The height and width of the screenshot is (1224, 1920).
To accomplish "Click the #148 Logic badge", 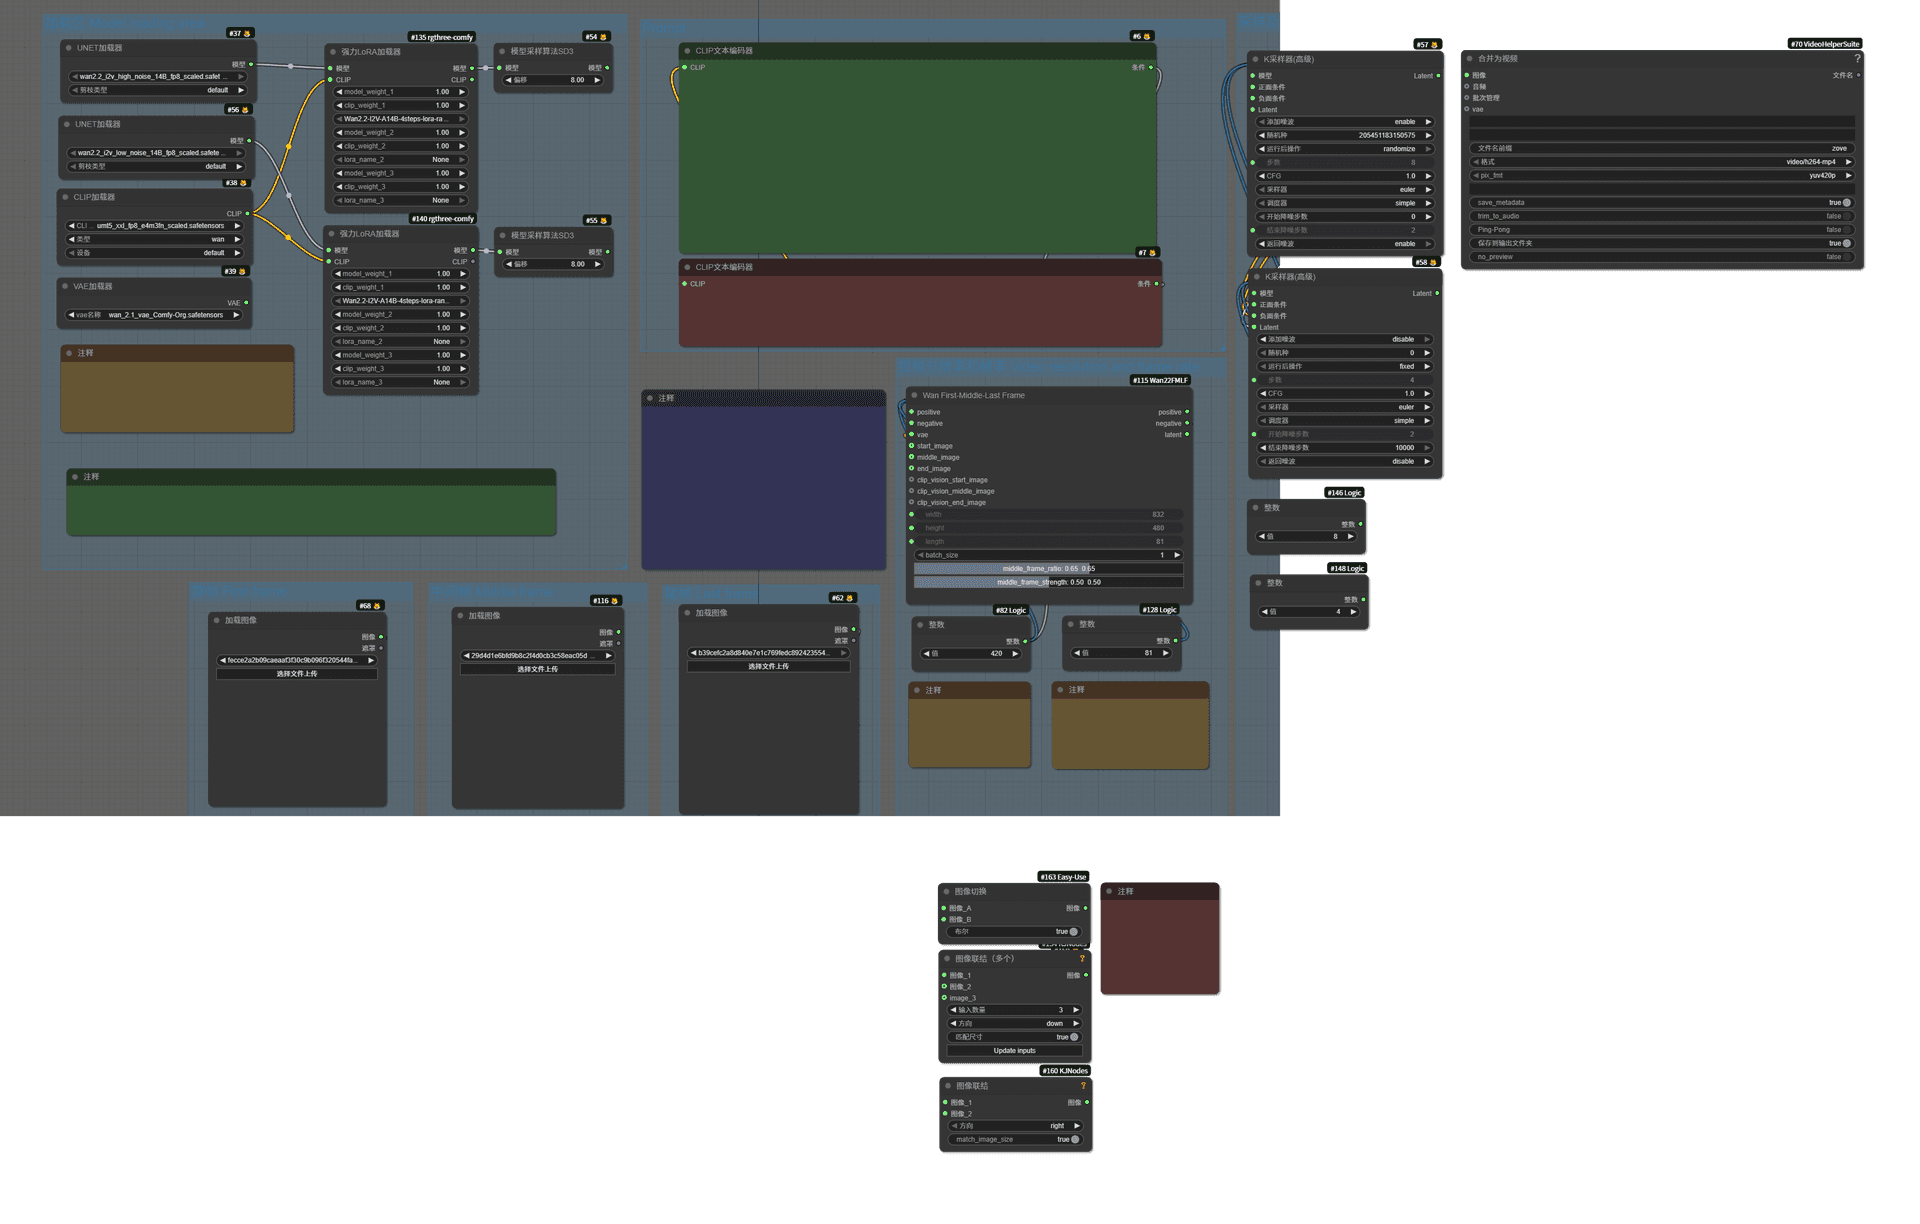I will (1347, 568).
